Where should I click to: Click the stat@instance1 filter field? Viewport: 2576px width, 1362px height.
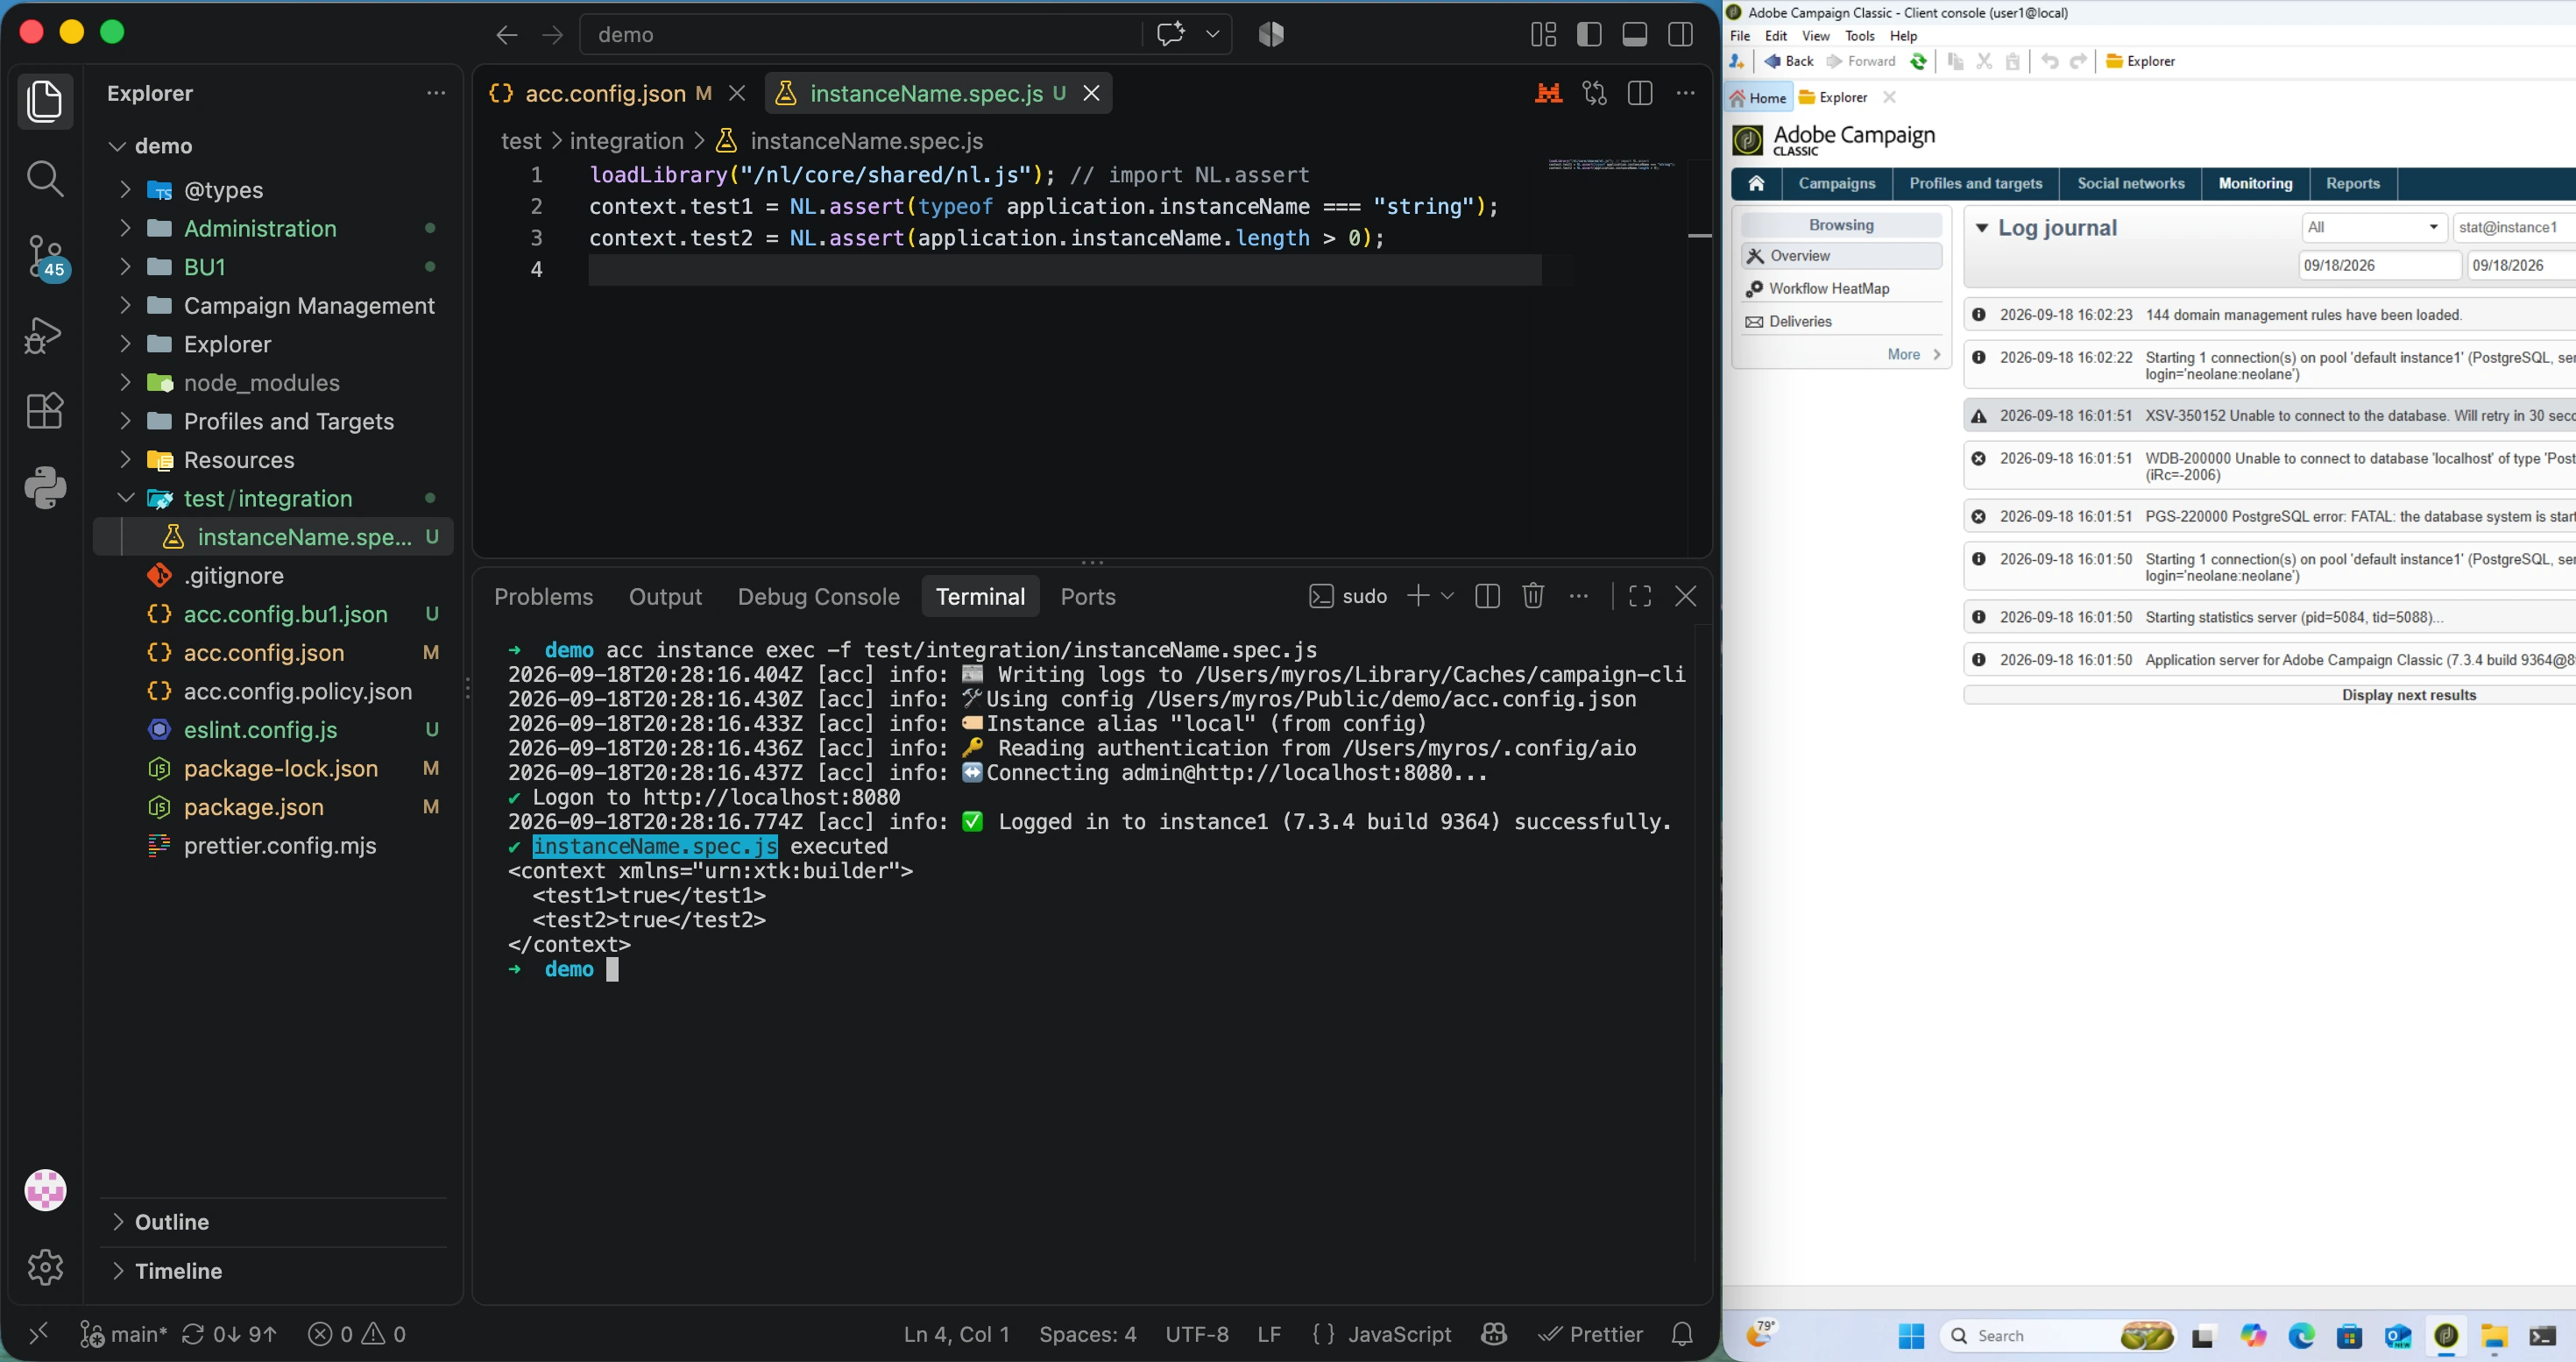(2515, 228)
